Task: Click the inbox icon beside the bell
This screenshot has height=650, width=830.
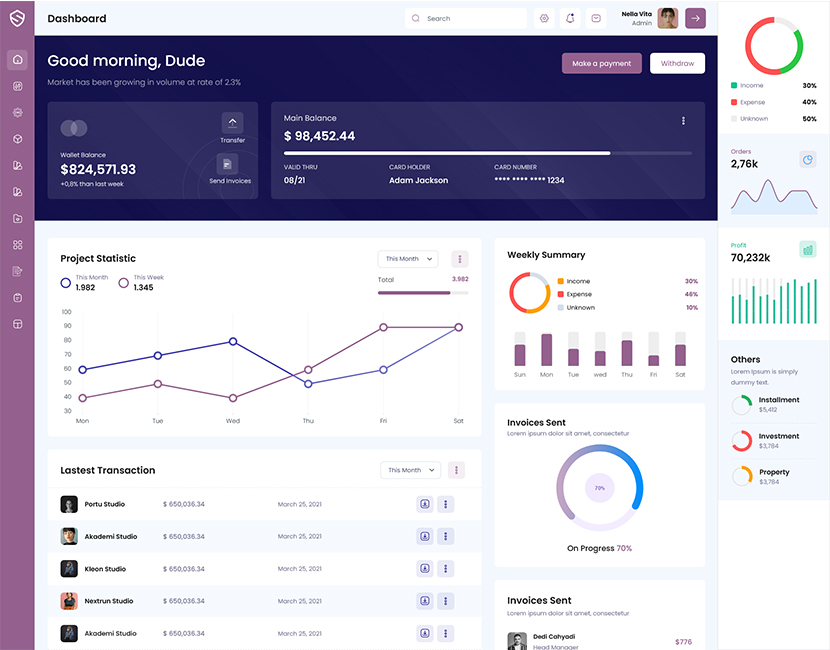Action: point(596,18)
